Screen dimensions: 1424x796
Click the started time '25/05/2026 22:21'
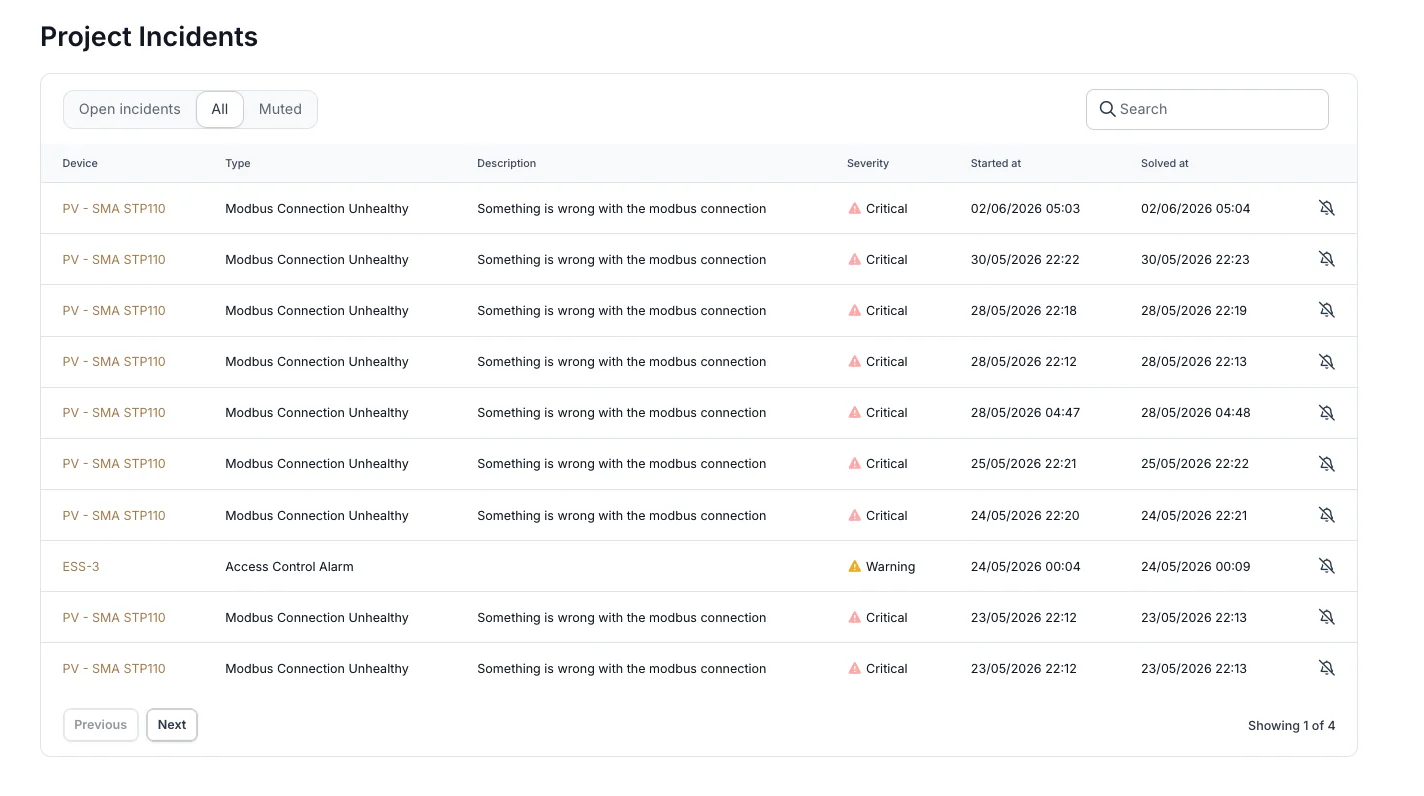coord(1024,464)
